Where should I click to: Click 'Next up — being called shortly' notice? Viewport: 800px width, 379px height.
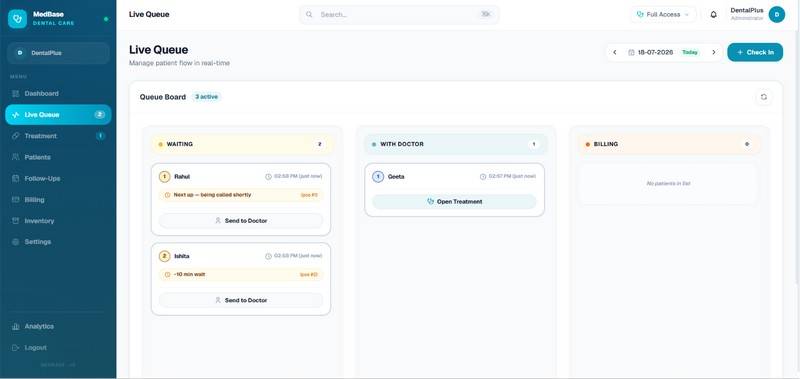coord(241,195)
